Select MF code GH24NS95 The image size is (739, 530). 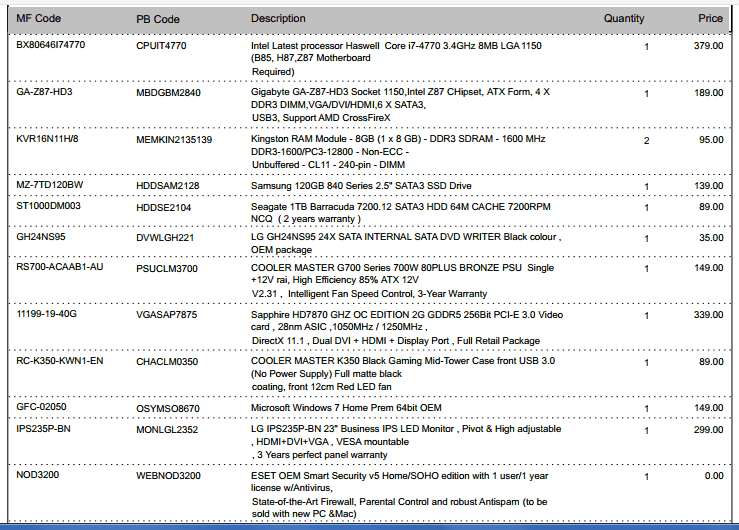pos(41,236)
